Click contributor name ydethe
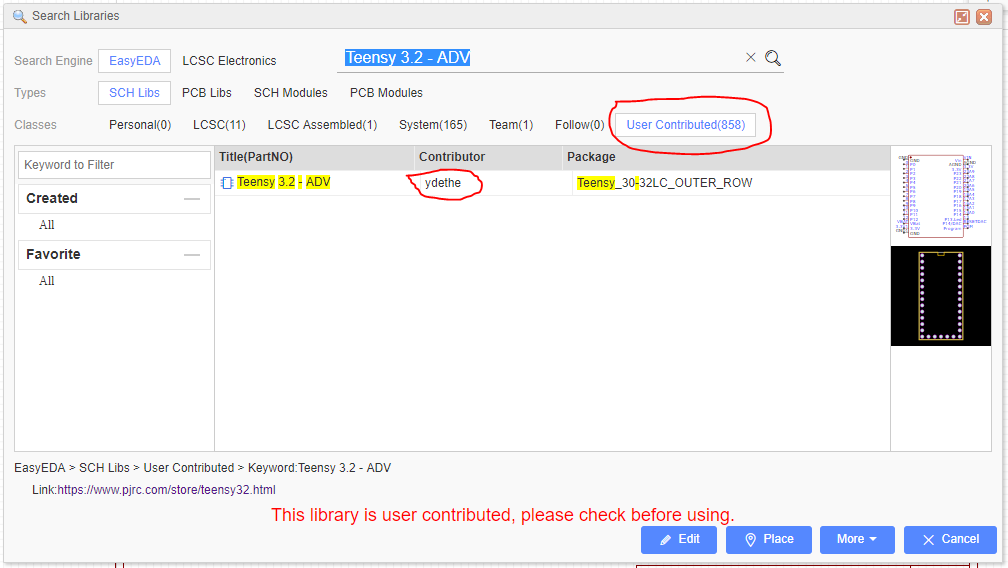1008x568 pixels. point(443,183)
